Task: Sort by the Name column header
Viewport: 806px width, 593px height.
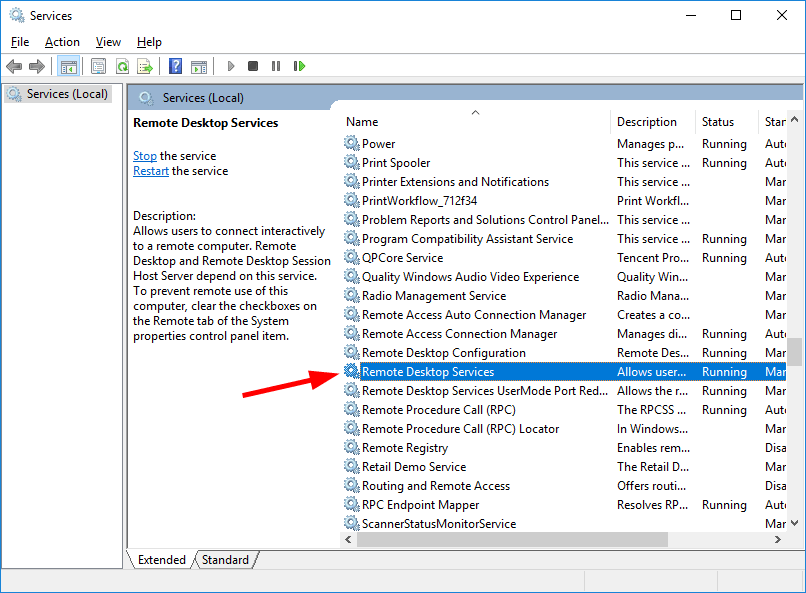Action: pos(475,122)
